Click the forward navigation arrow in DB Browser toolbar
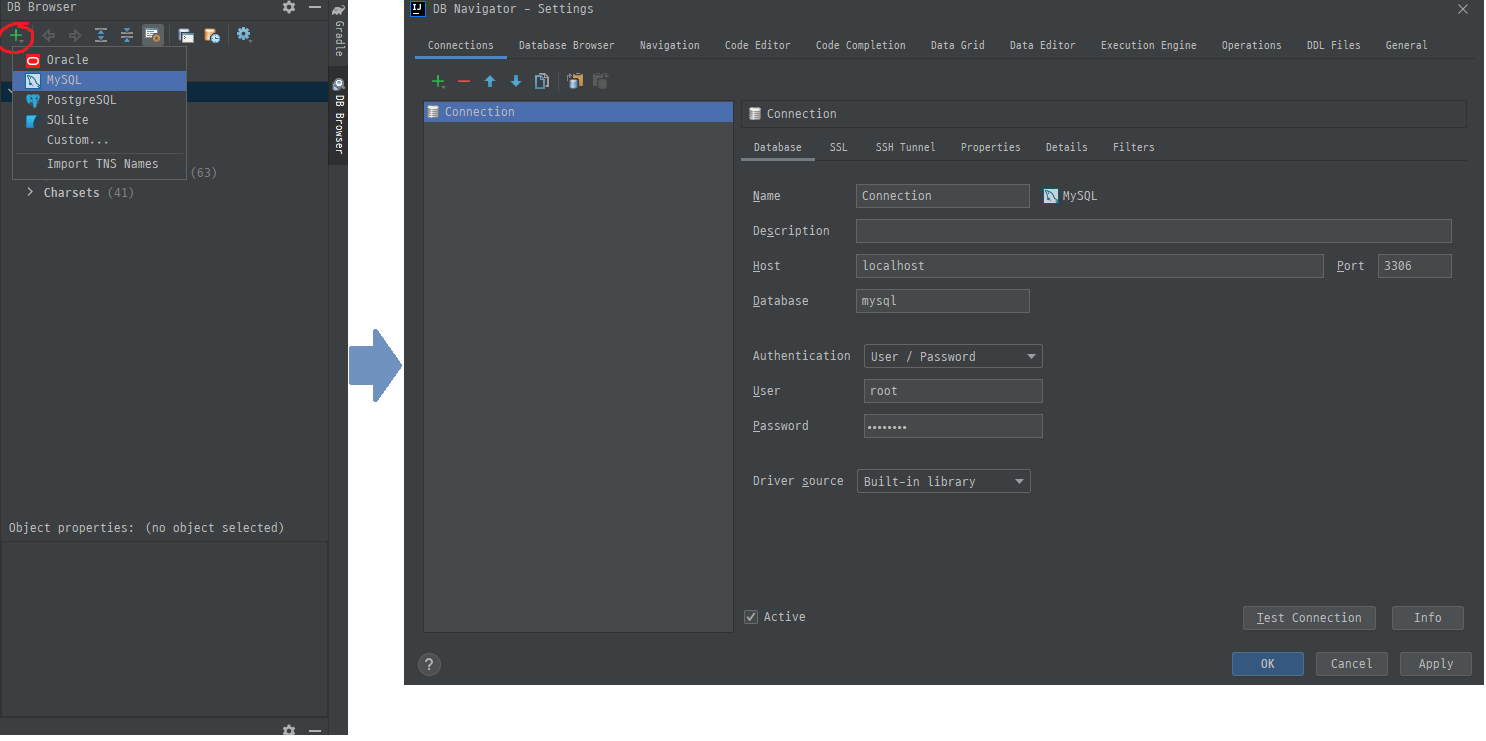1486x741 pixels. tap(75, 35)
